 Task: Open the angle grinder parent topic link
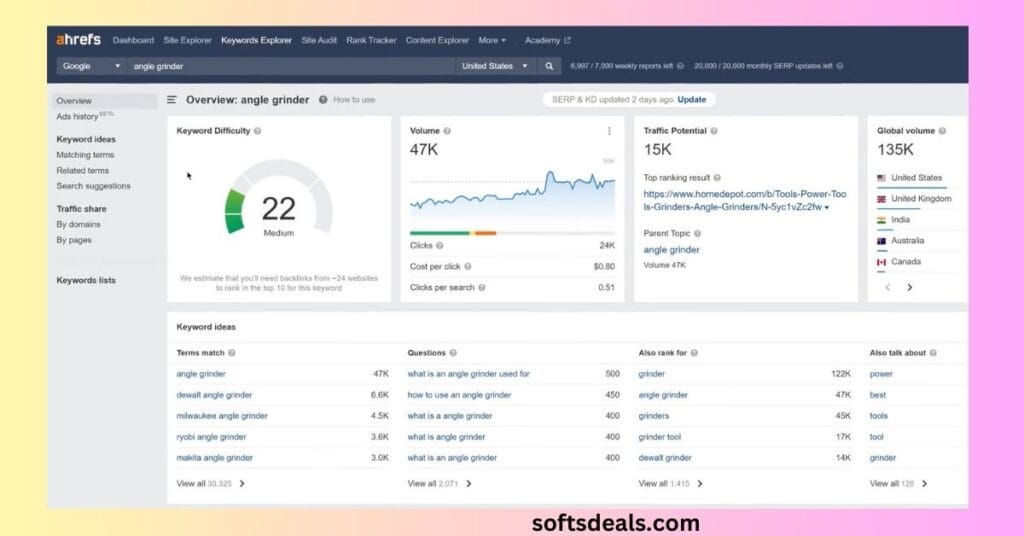point(671,249)
